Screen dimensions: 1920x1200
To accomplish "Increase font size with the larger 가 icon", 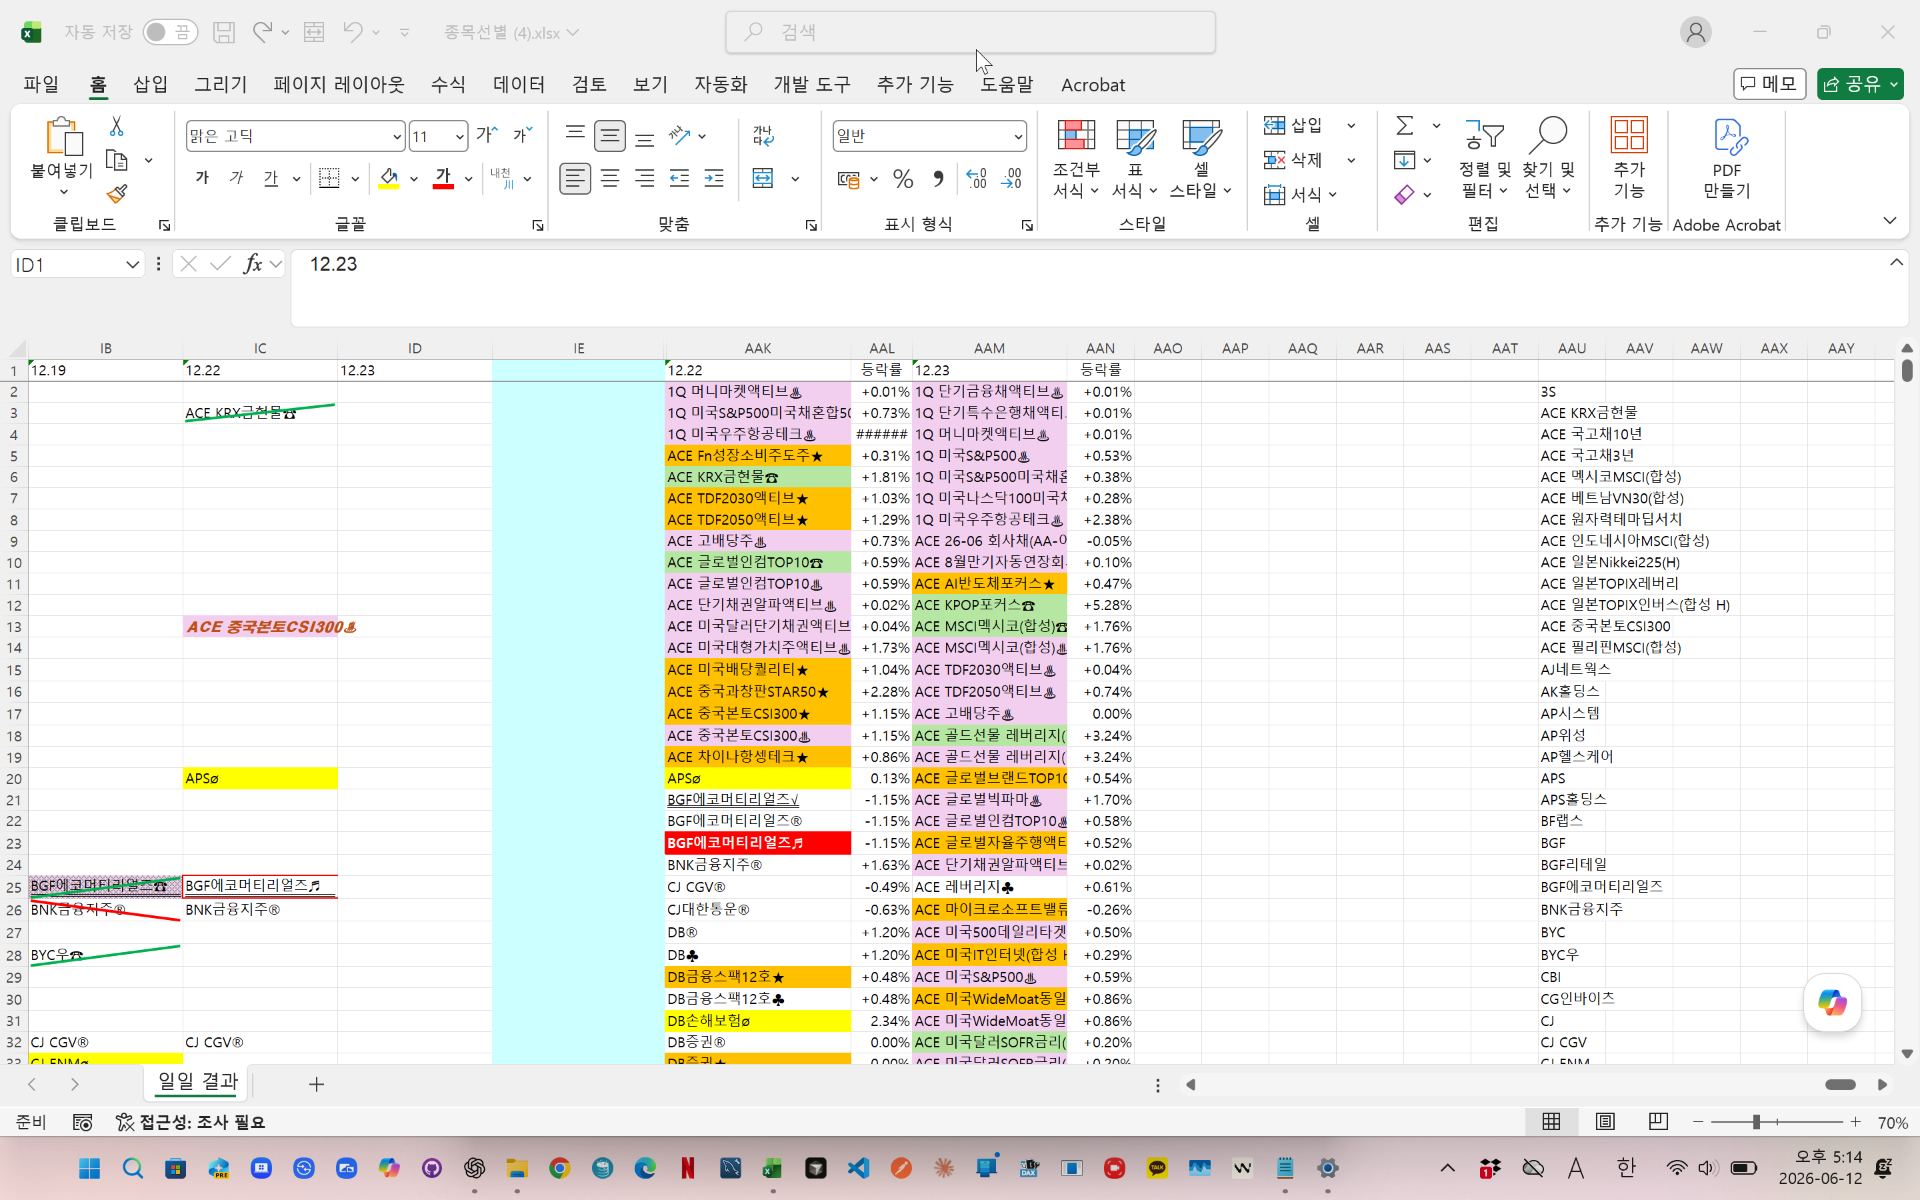I will (x=487, y=135).
